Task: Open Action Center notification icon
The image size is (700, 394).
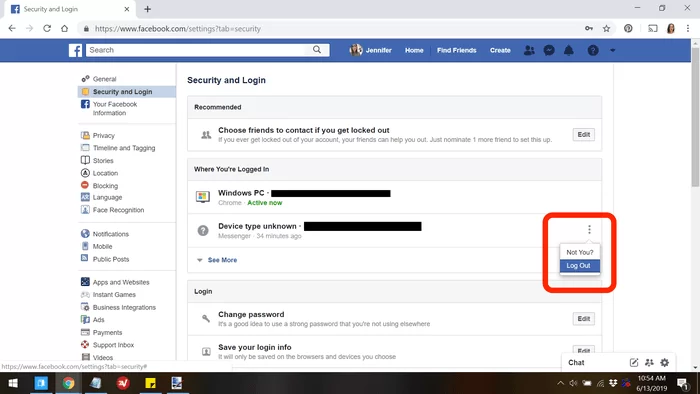Action: (x=682, y=383)
